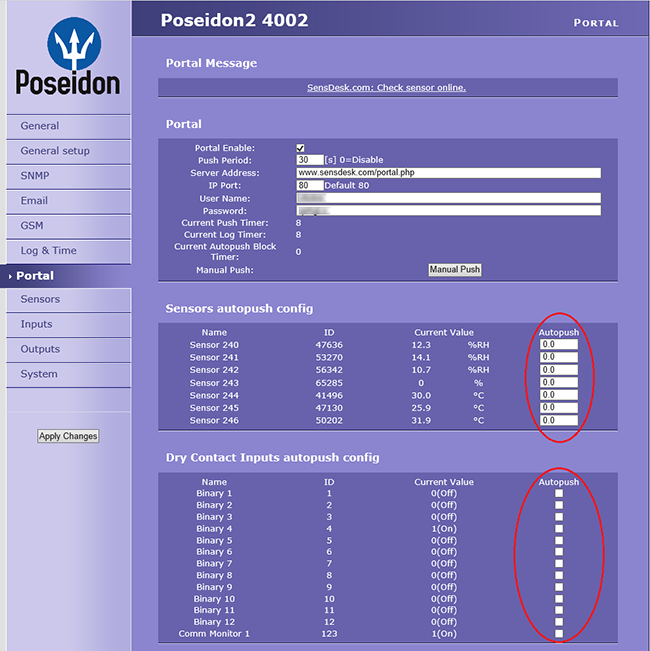Click the Sensor 240 autopush value field
The width and height of the screenshot is (650, 651).
point(559,345)
